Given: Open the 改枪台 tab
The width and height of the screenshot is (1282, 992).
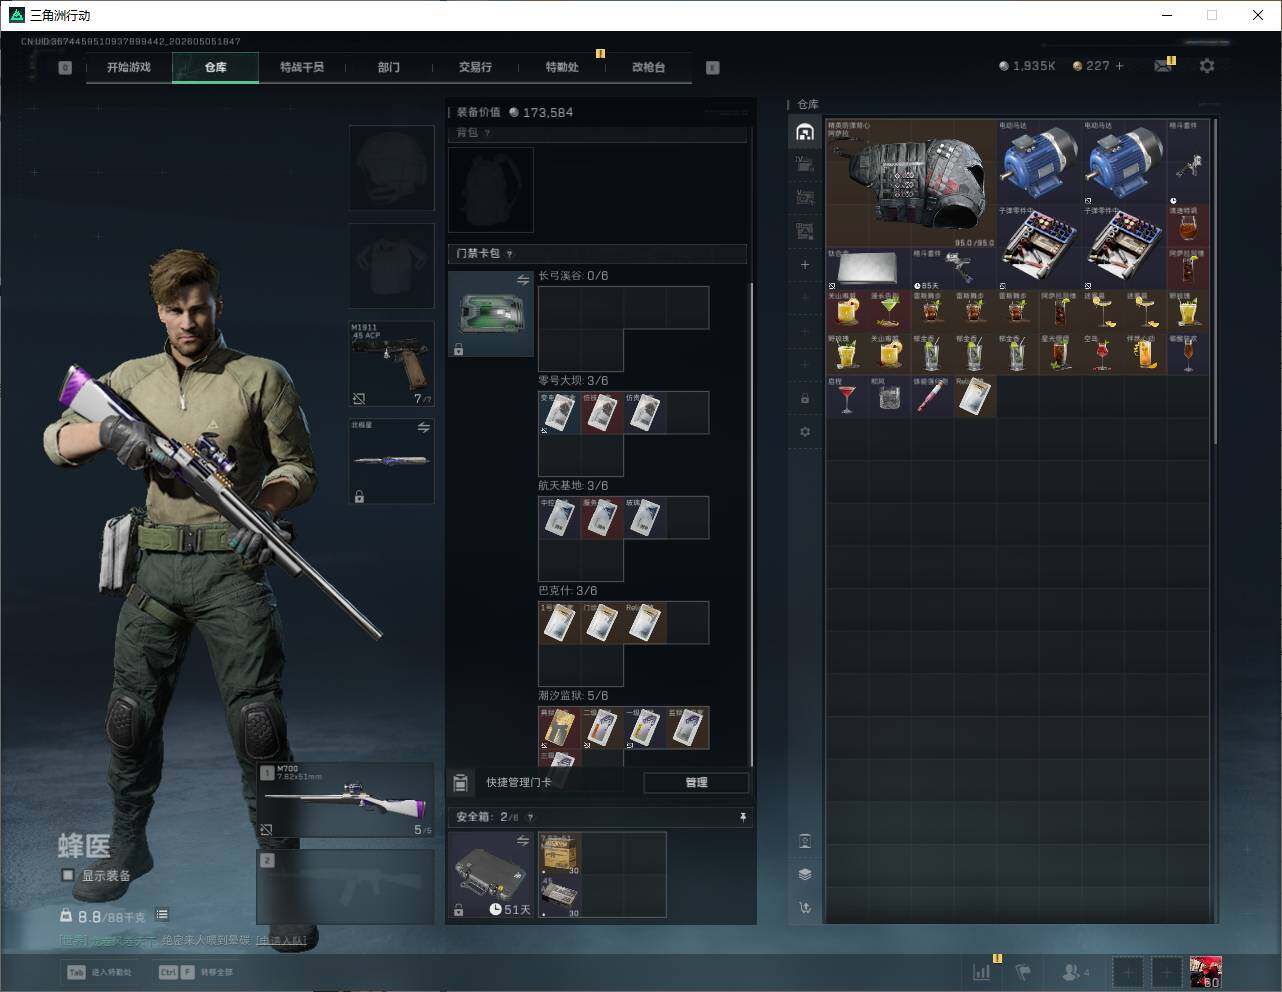Looking at the screenshot, I should click(648, 67).
